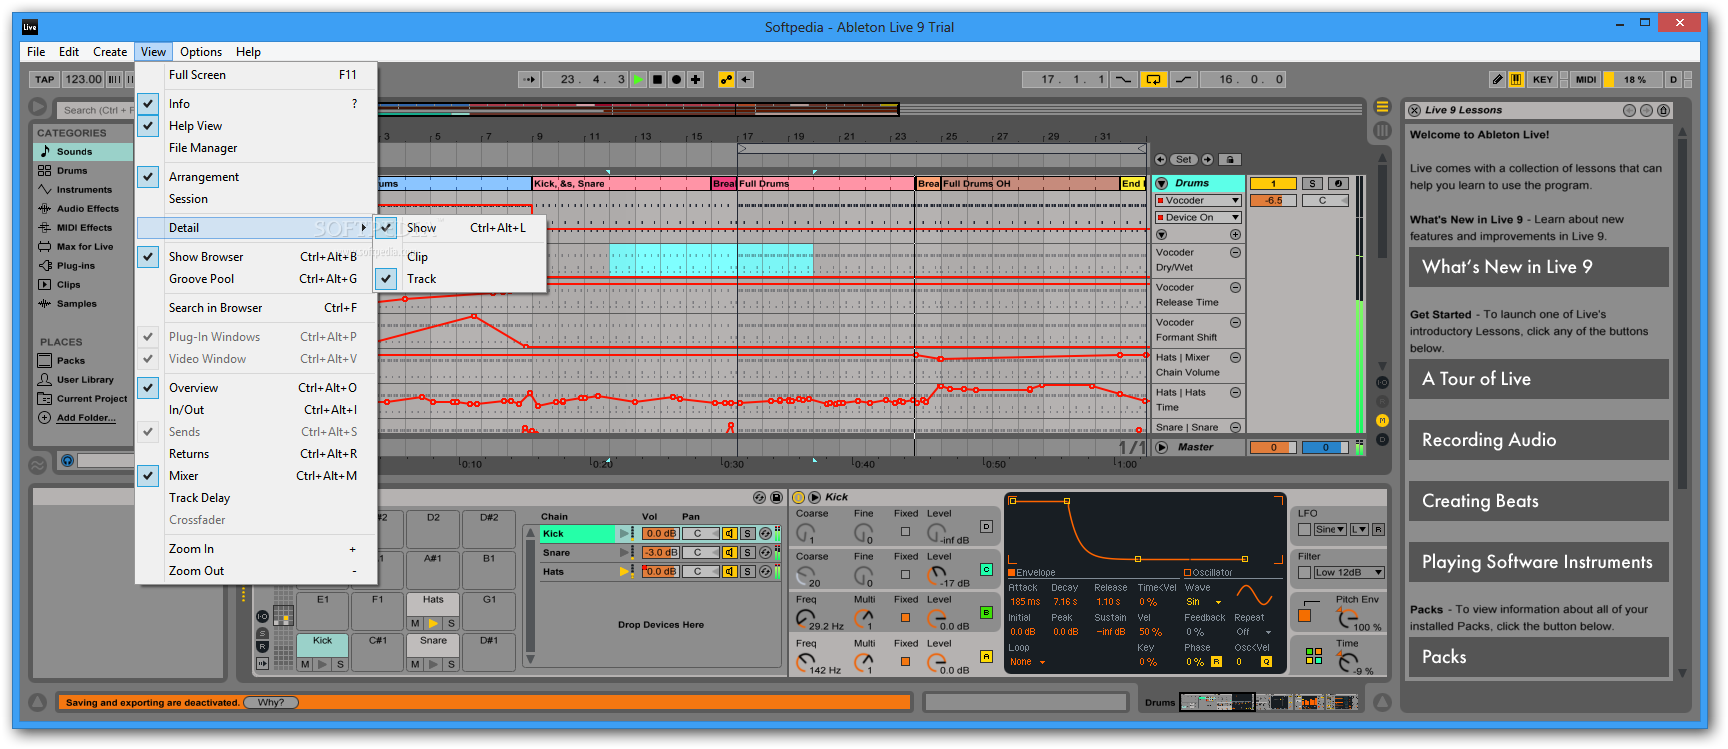Adjust Drums track volume -6.5 slider
Viewport: 1728px width, 749px height.
point(1273,200)
